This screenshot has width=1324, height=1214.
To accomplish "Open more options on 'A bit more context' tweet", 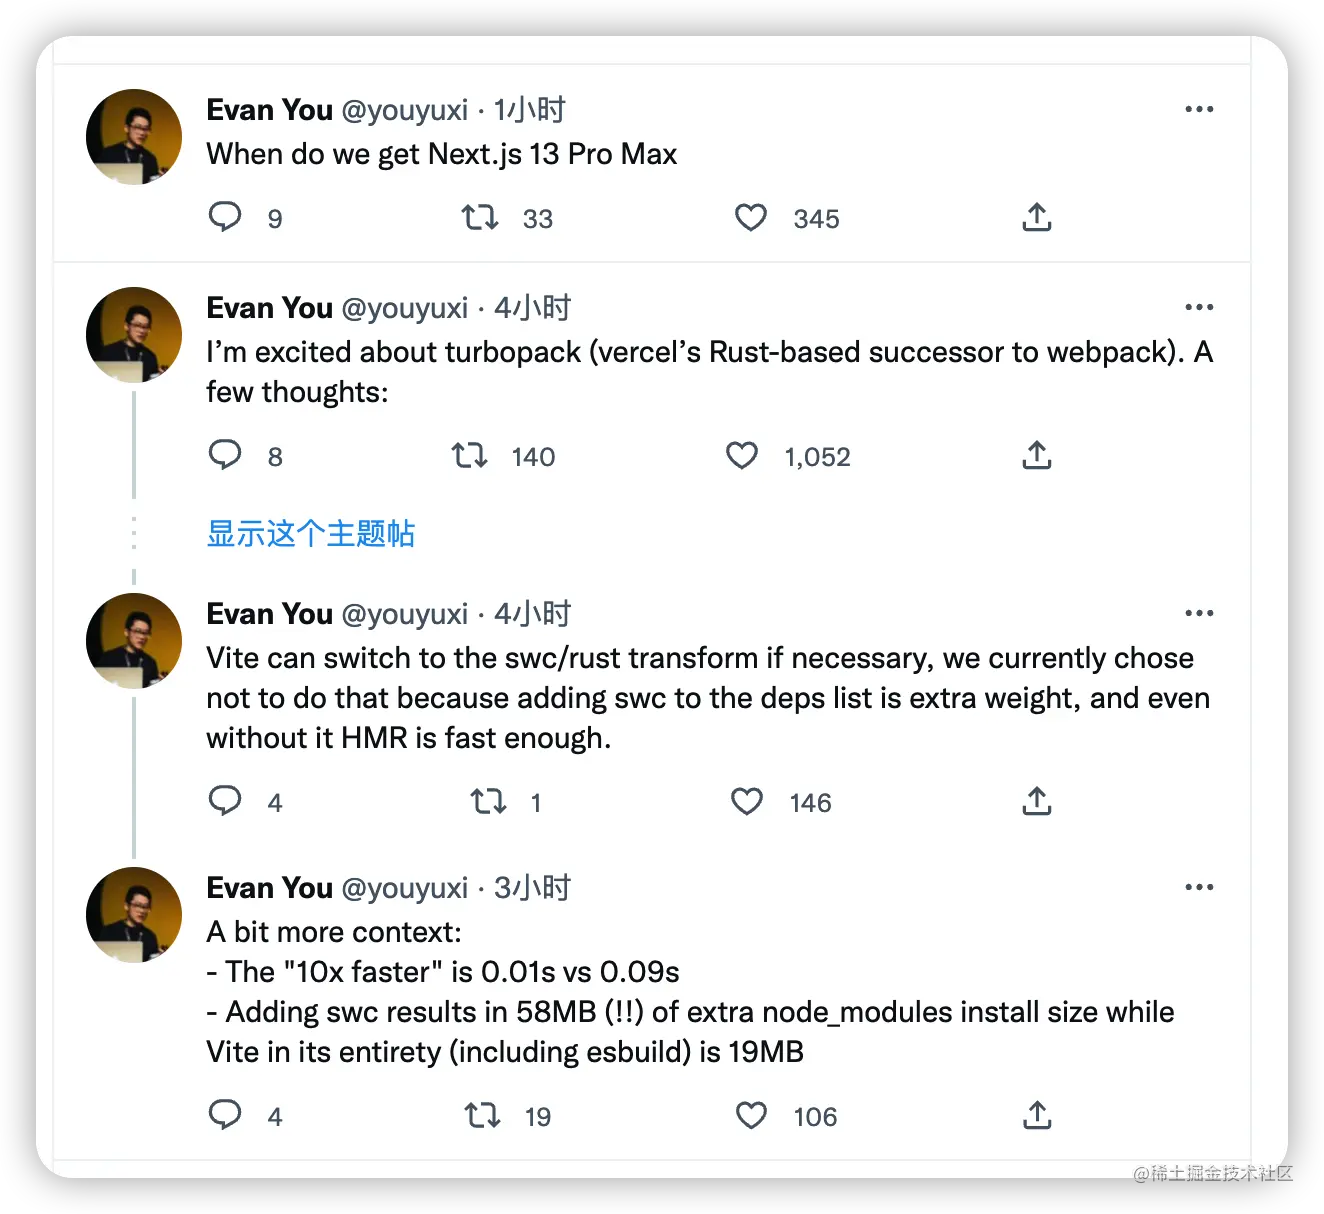I will (x=1198, y=887).
